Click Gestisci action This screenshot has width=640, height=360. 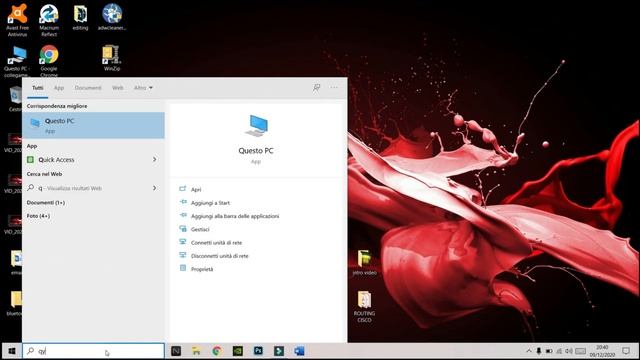[200, 229]
